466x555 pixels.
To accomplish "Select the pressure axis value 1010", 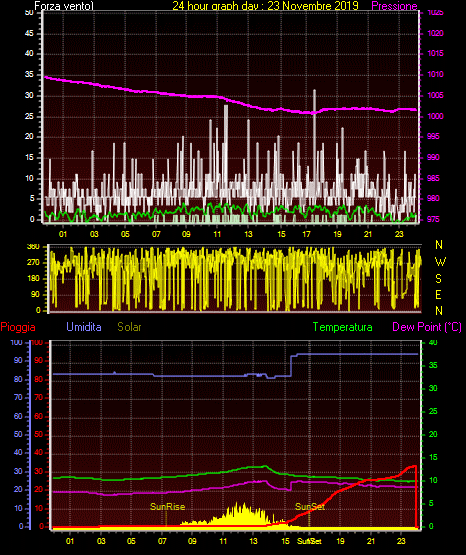I will tap(435, 74).
